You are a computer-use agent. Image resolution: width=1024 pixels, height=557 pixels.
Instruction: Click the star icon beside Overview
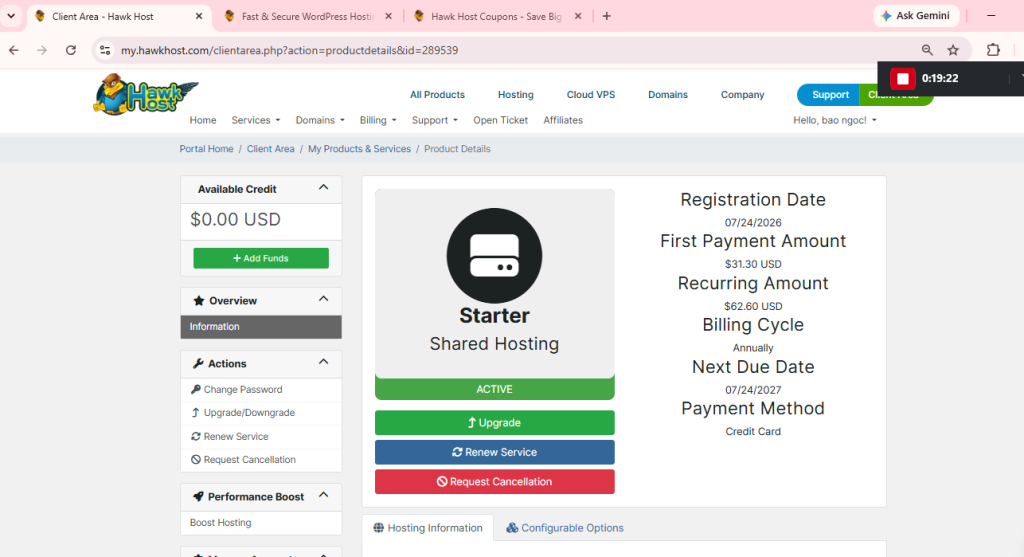pyautogui.click(x=199, y=300)
